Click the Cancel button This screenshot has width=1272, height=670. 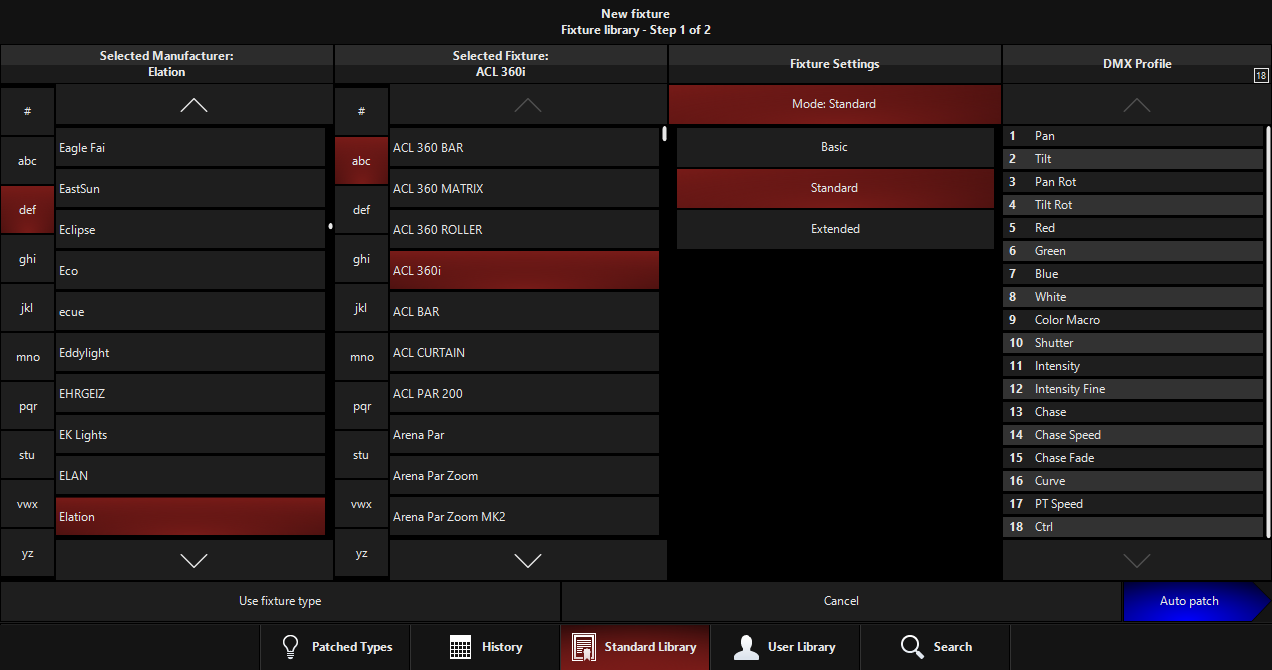tap(841, 601)
